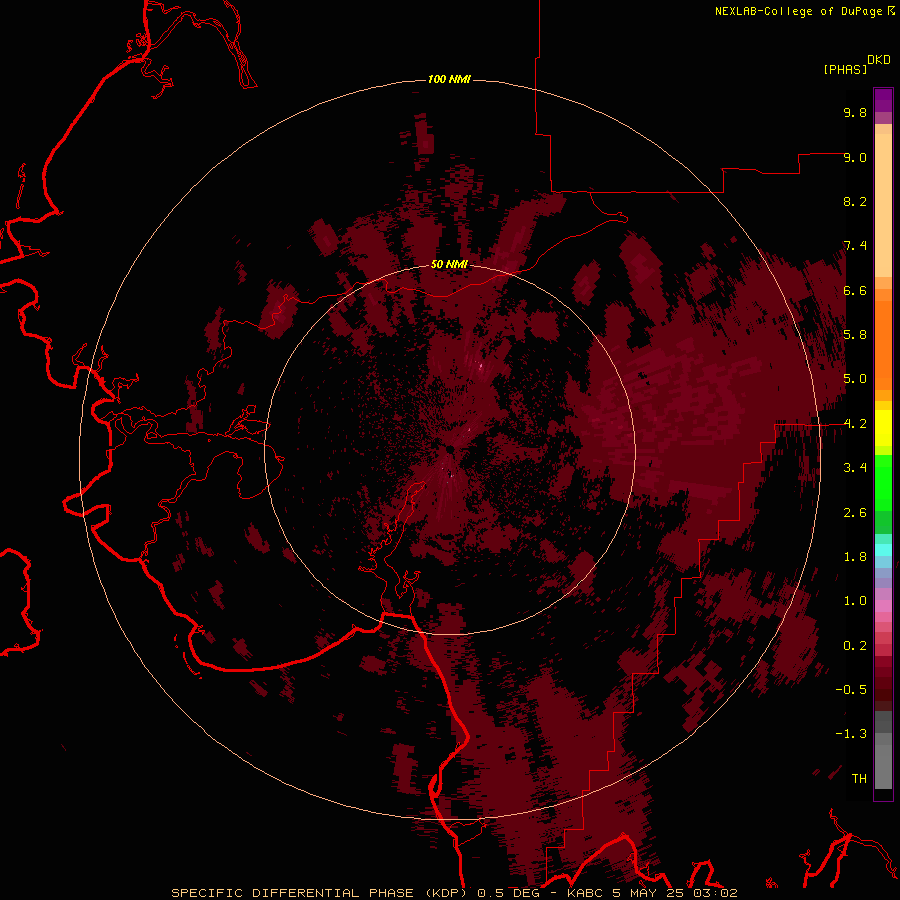The height and width of the screenshot is (900, 900).
Task: Pick the orange segment of the color bar
Action: (883, 344)
